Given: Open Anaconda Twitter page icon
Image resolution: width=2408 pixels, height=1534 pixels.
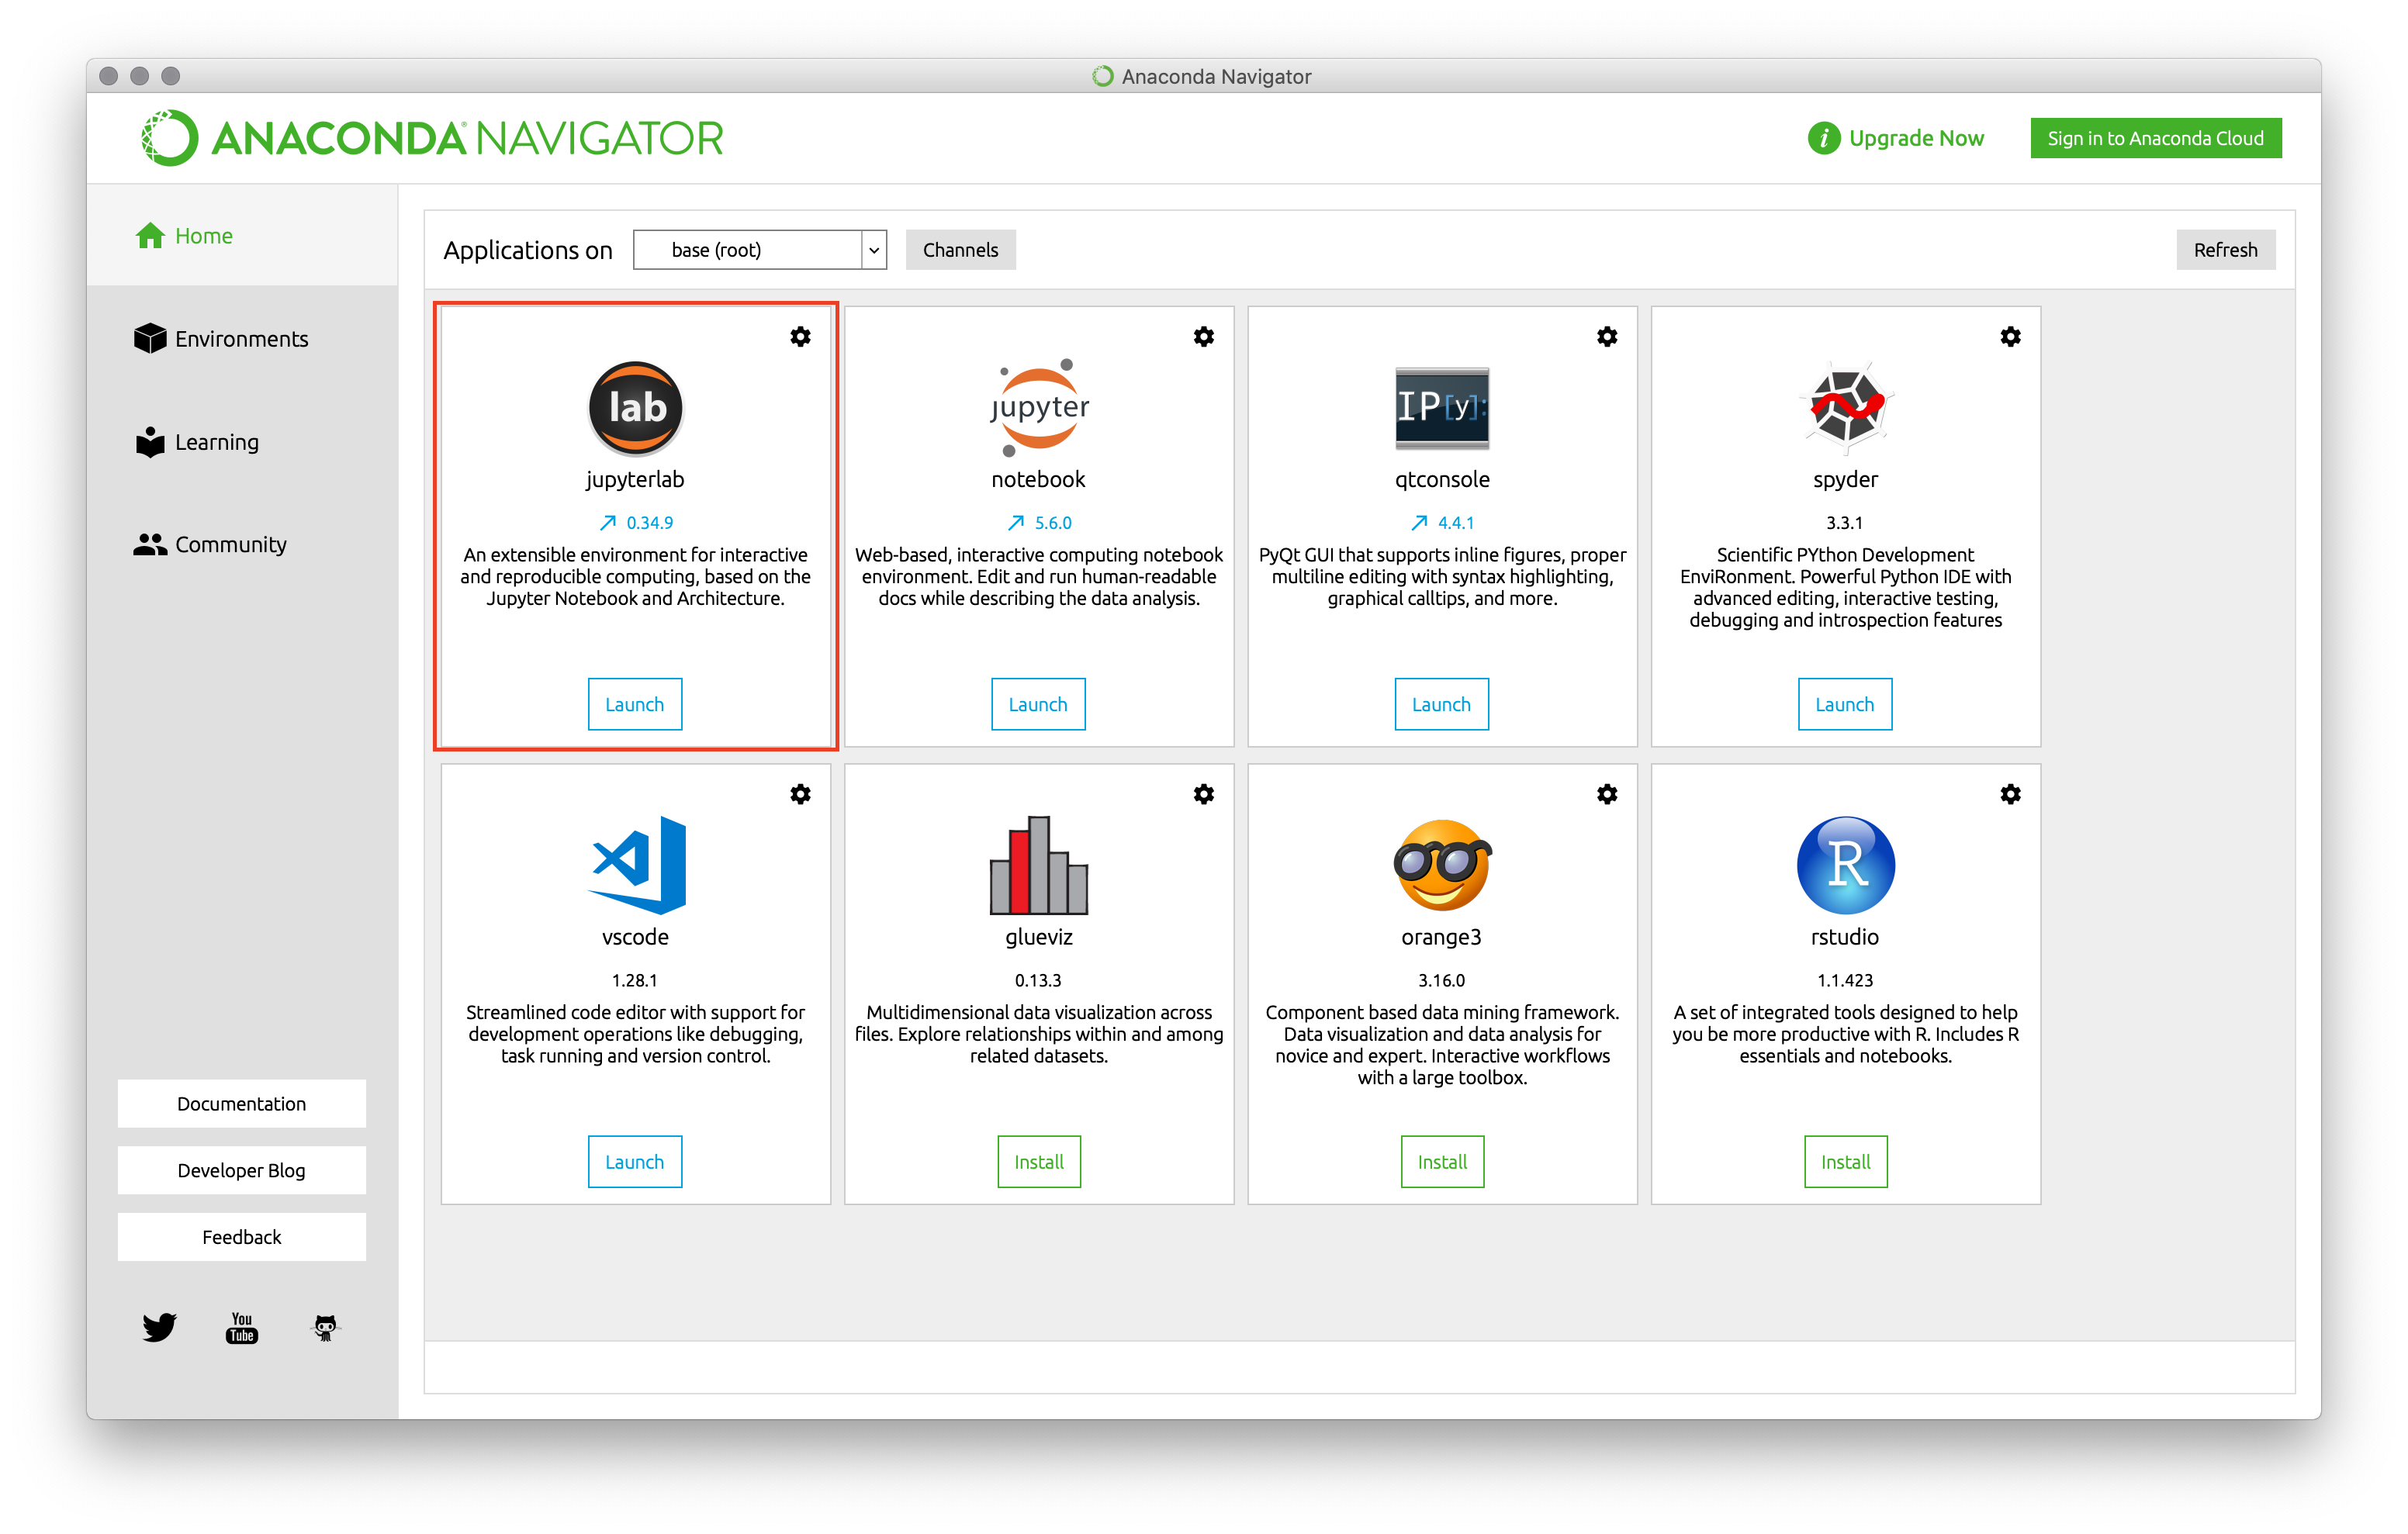Looking at the screenshot, I should [159, 1327].
